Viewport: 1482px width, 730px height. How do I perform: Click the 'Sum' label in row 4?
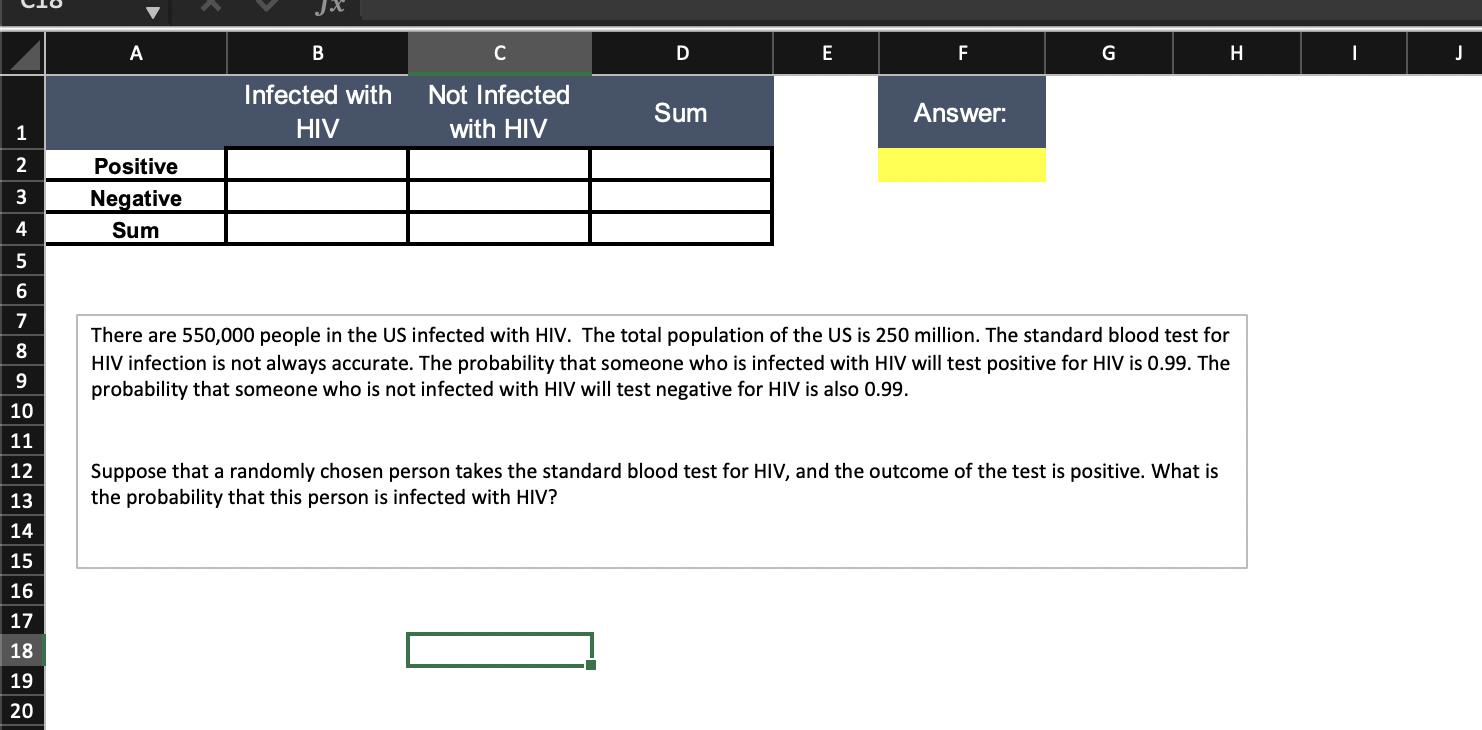[135, 229]
